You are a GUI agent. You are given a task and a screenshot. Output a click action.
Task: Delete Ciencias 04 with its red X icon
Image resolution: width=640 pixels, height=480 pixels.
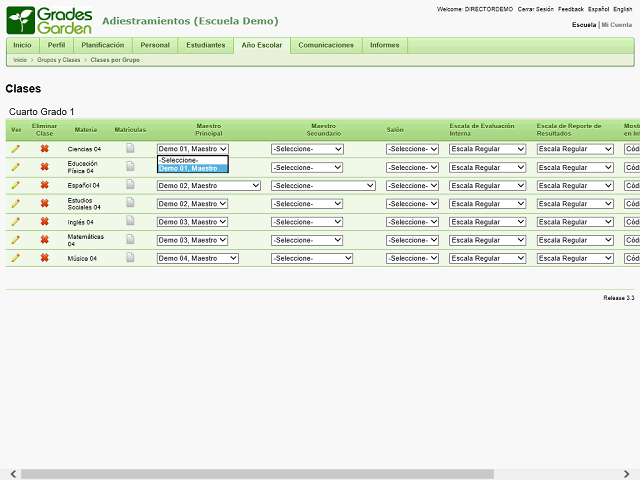[44, 149]
